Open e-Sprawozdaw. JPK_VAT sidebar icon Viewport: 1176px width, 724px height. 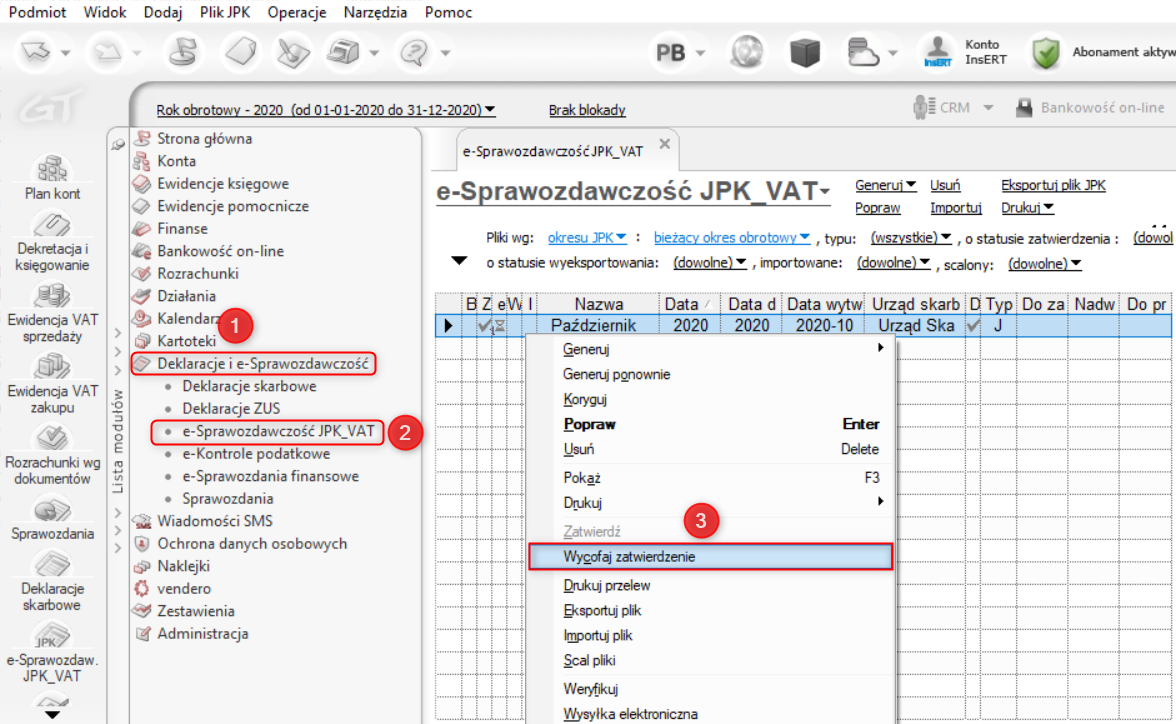(x=52, y=635)
